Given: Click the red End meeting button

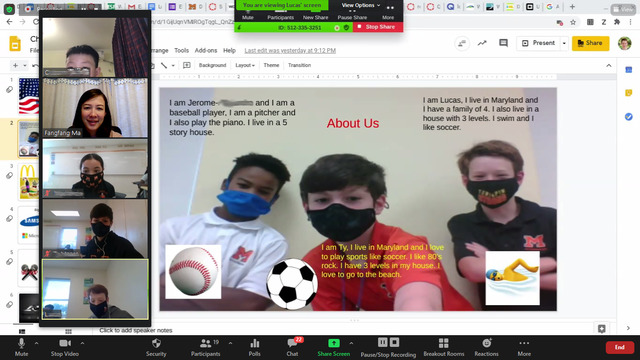Looking at the screenshot, I should click(620, 347).
